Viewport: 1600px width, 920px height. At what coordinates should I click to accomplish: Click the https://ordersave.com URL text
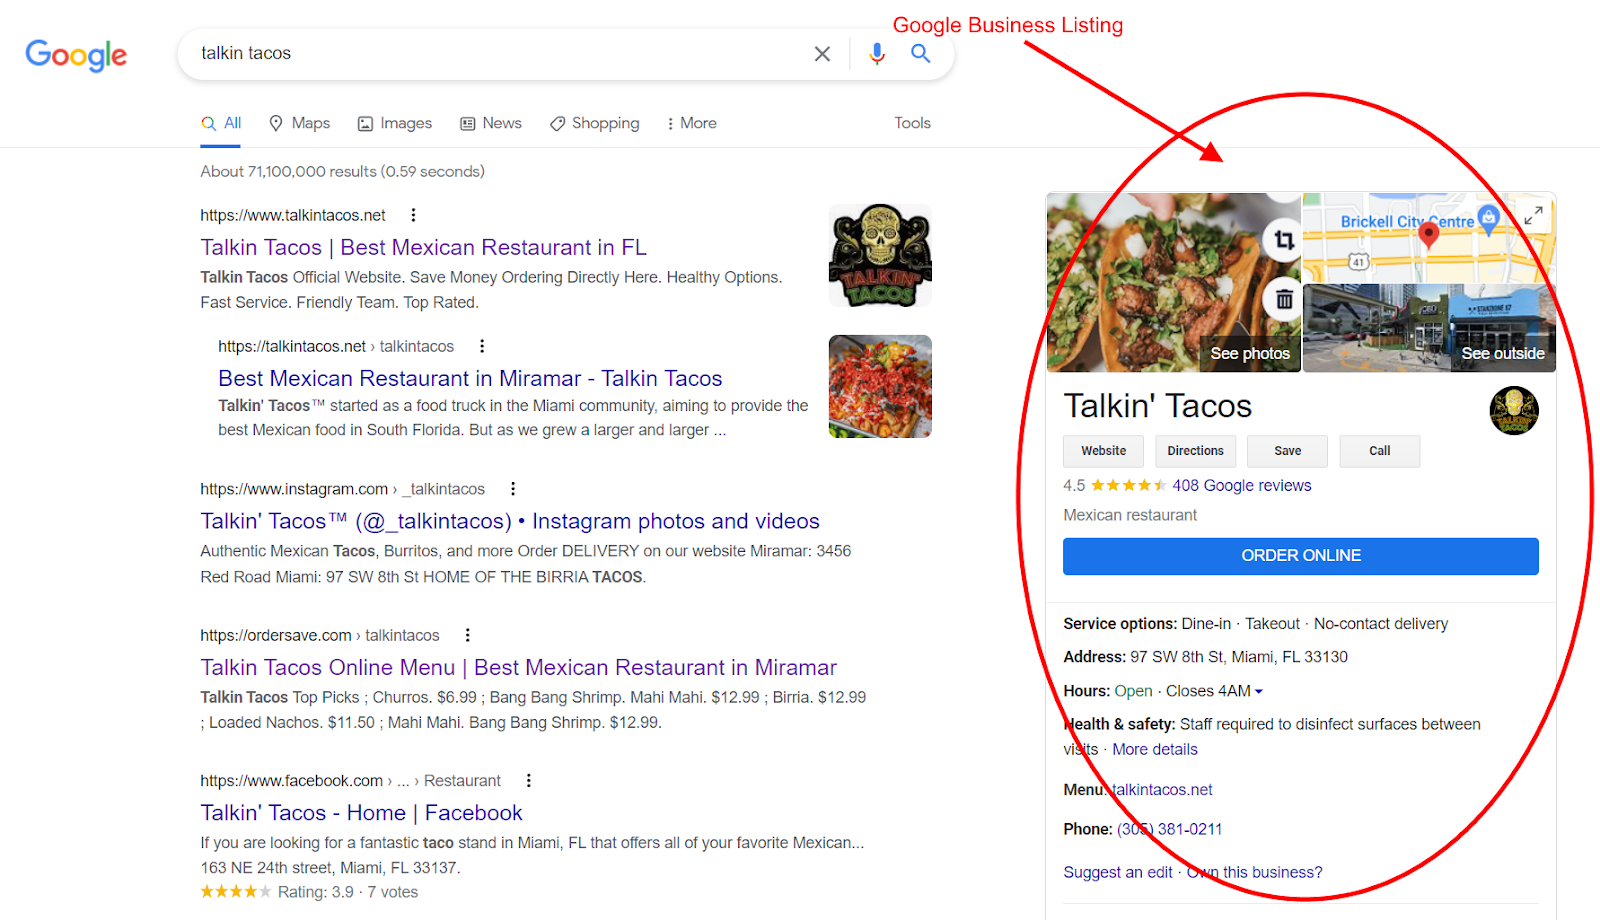pos(276,635)
